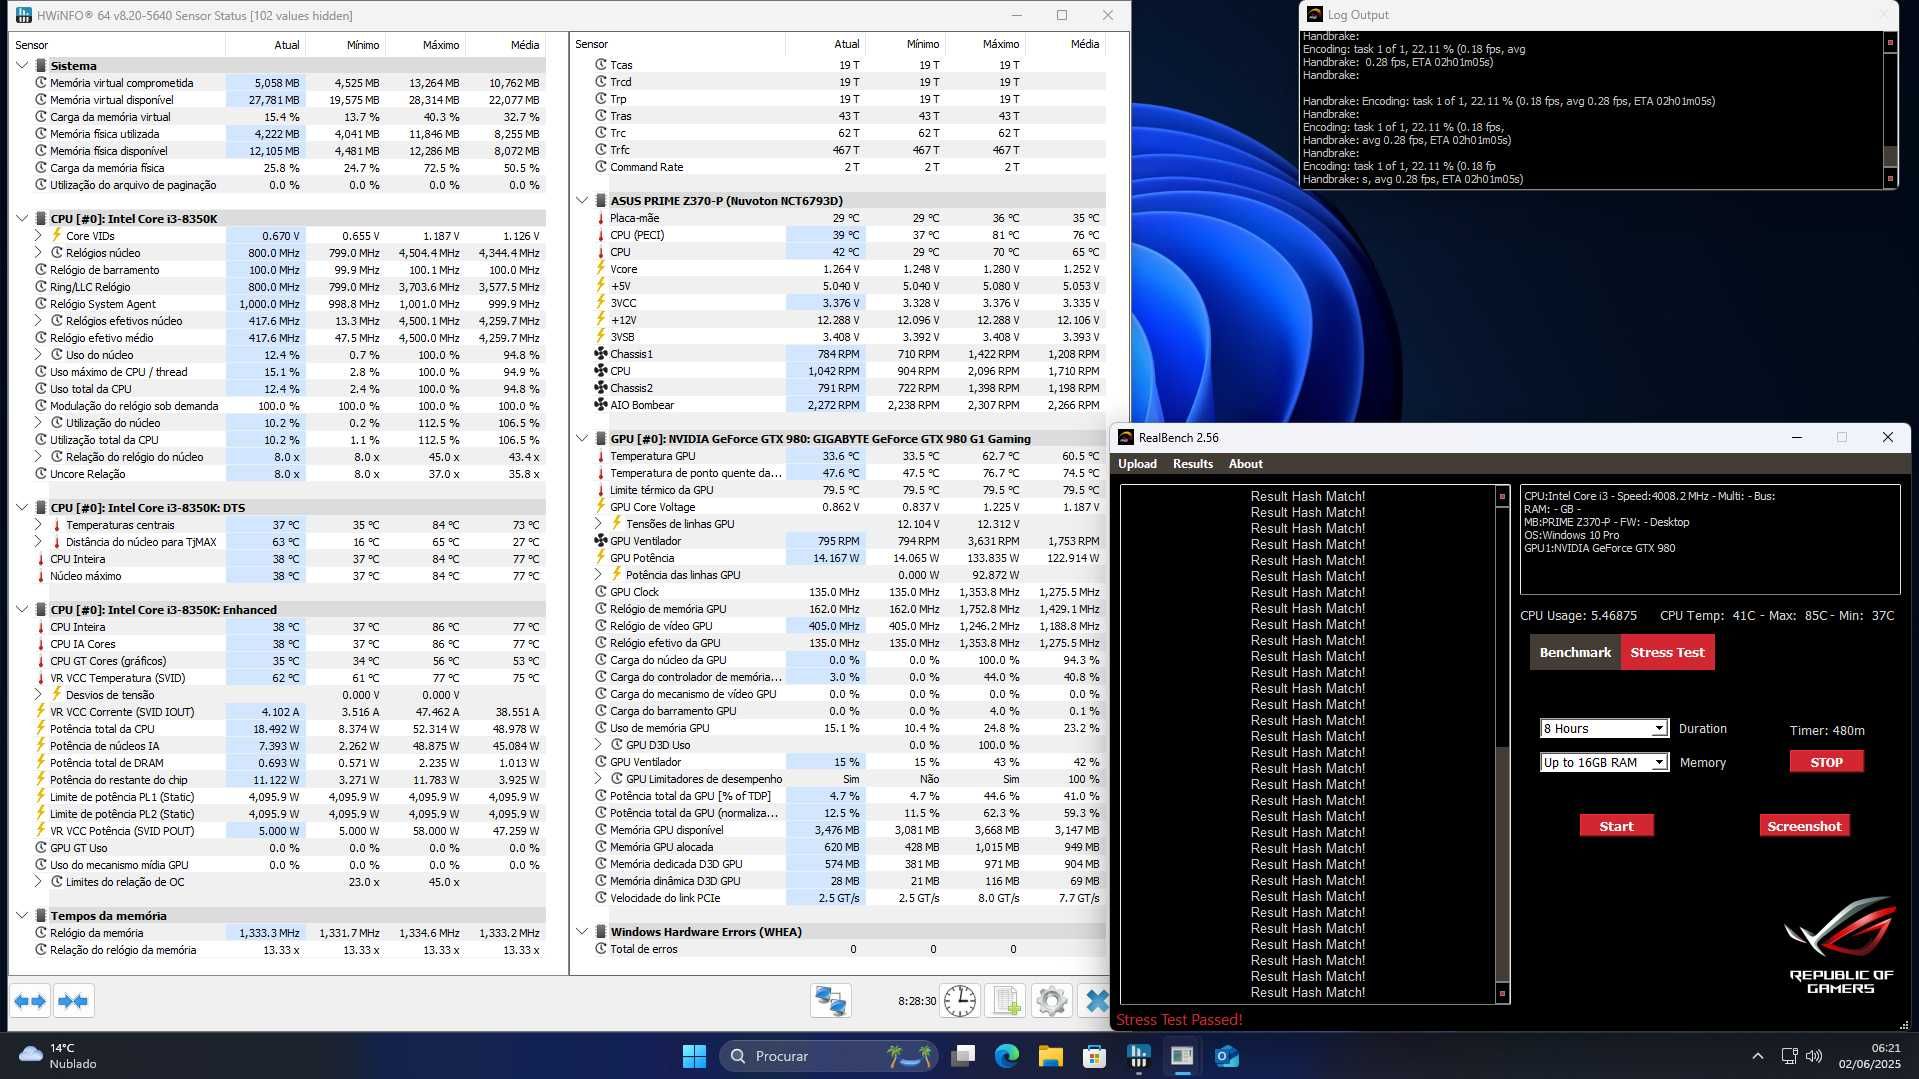Show hidden tray icons chevron
The width and height of the screenshot is (1919, 1079).
1757,1056
